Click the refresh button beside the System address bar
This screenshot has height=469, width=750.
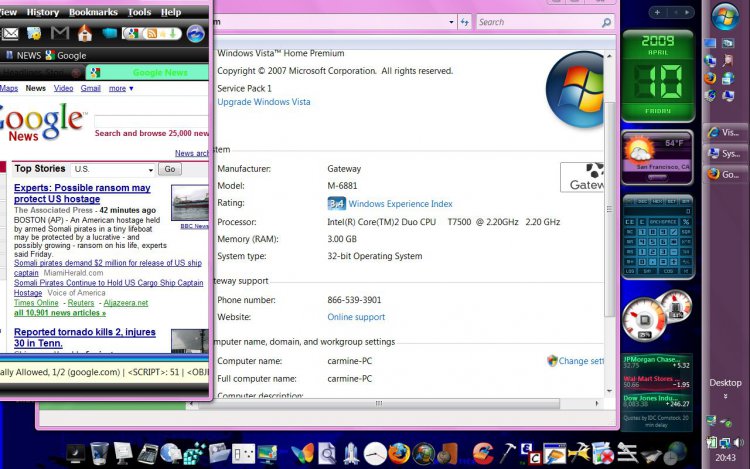click(x=464, y=22)
